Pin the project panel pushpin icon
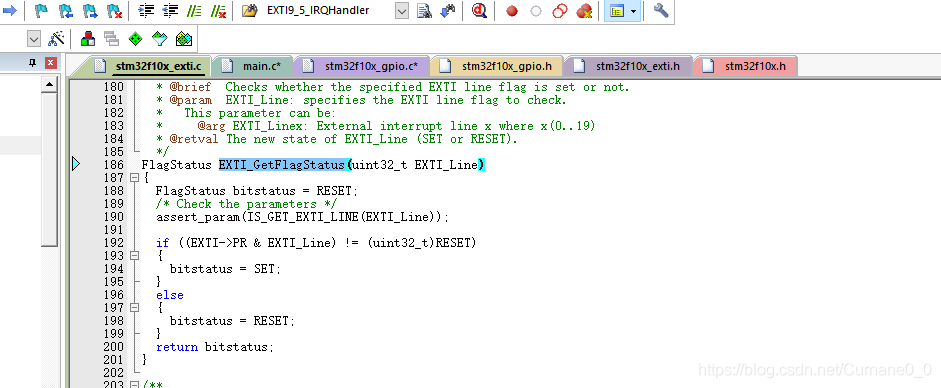The image size is (941, 388). coord(33,63)
